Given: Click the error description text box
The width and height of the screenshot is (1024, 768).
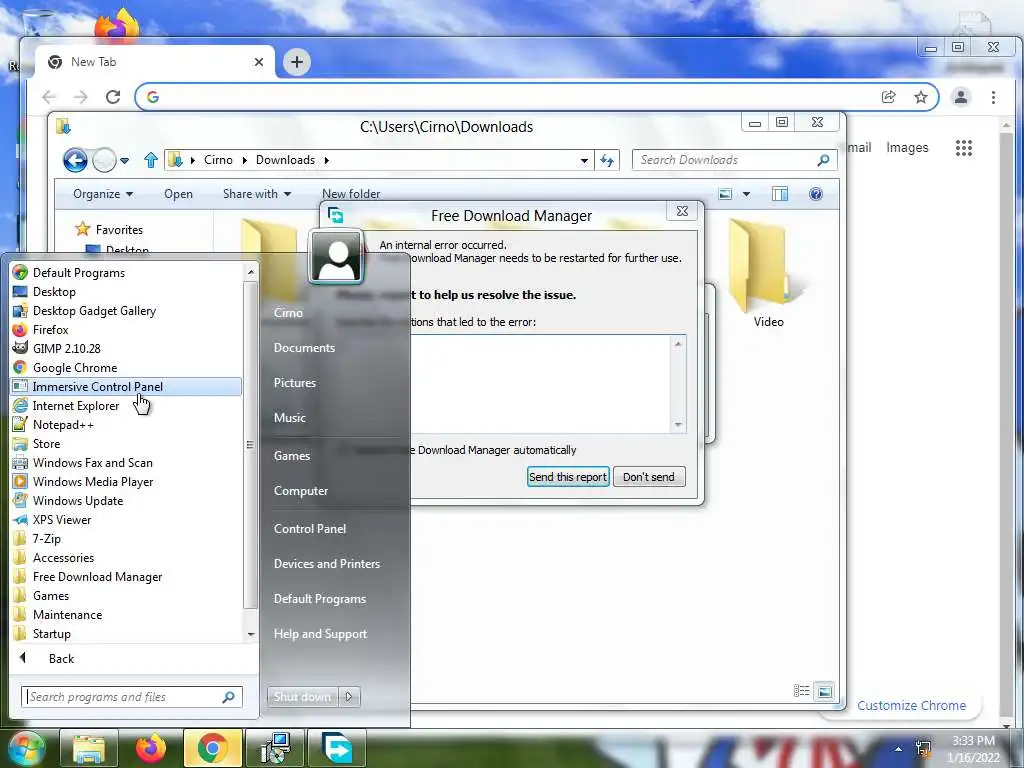Looking at the screenshot, I should [539, 383].
